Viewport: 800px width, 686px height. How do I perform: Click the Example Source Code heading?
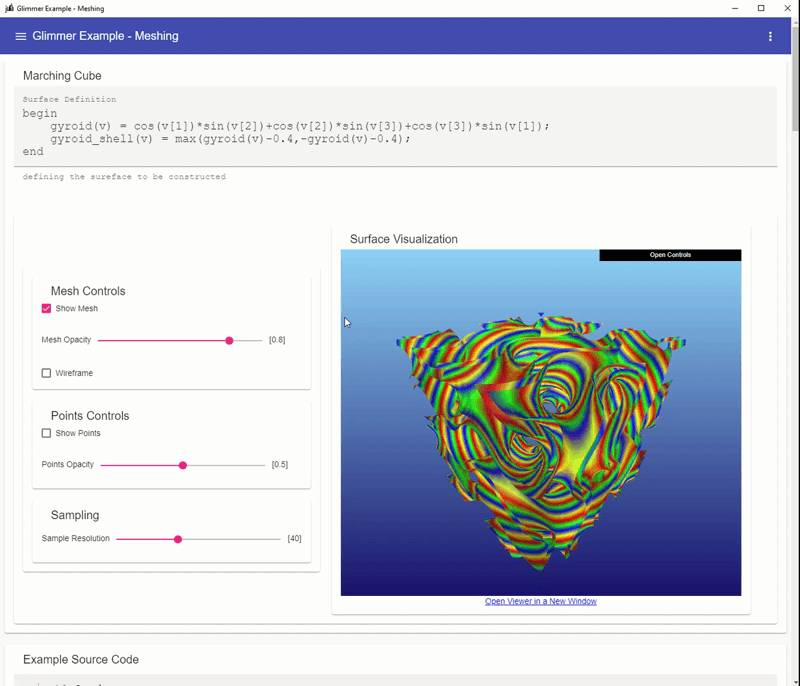(81, 660)
